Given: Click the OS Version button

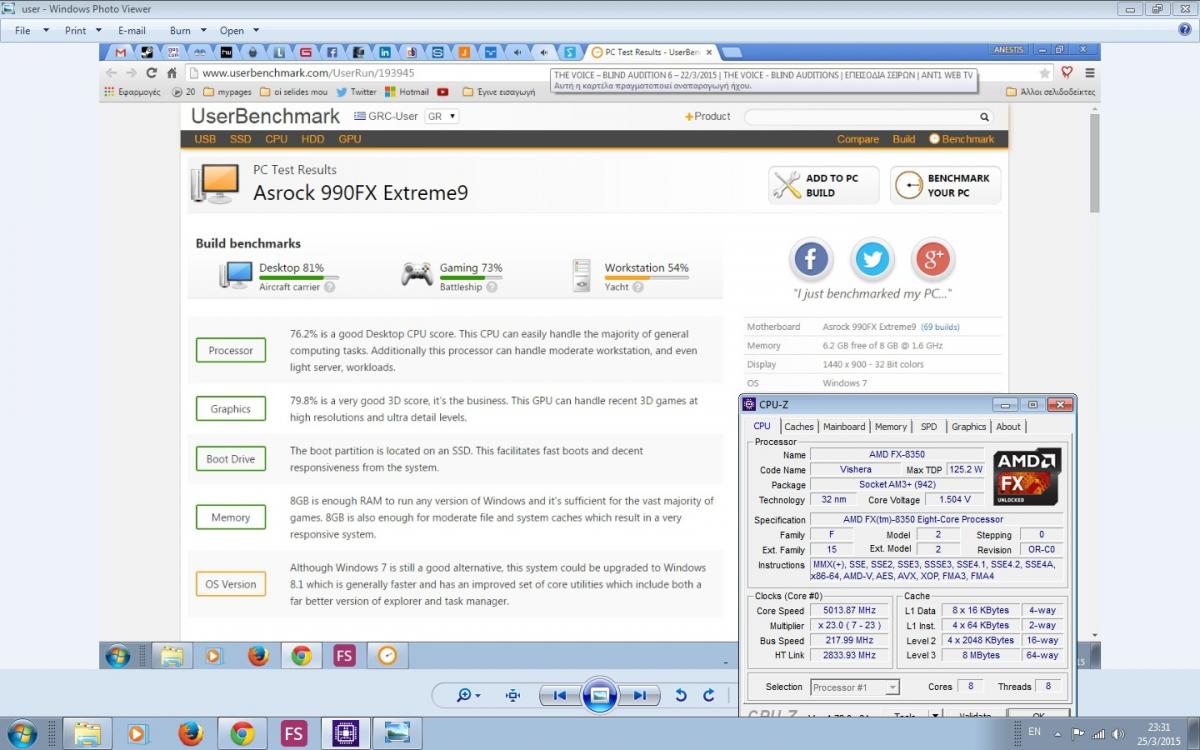Looking at the screenshot, I should coord(231,584).
